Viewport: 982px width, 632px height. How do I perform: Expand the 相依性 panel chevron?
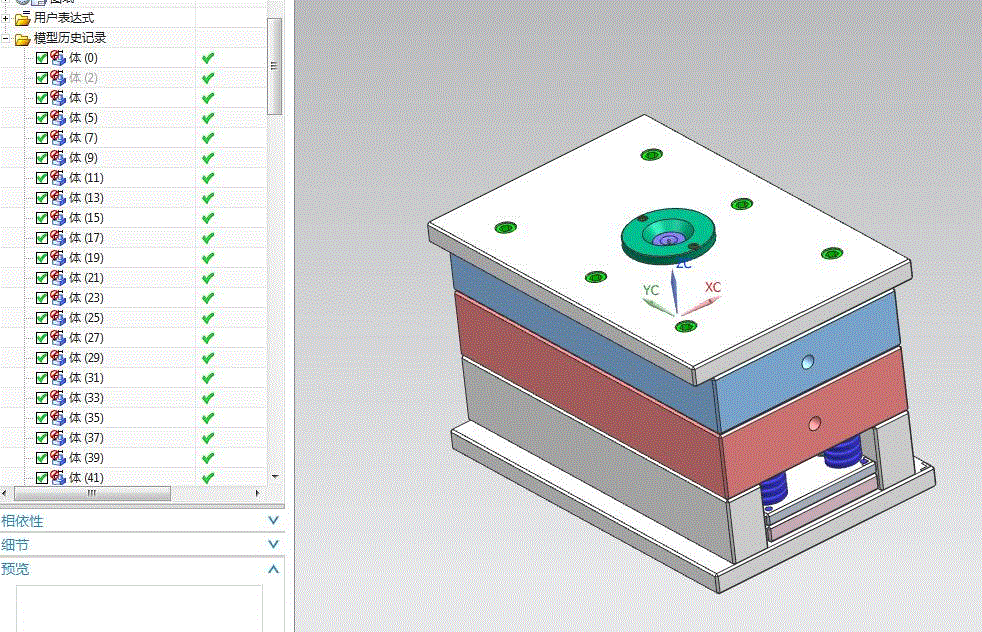point(273,521)
